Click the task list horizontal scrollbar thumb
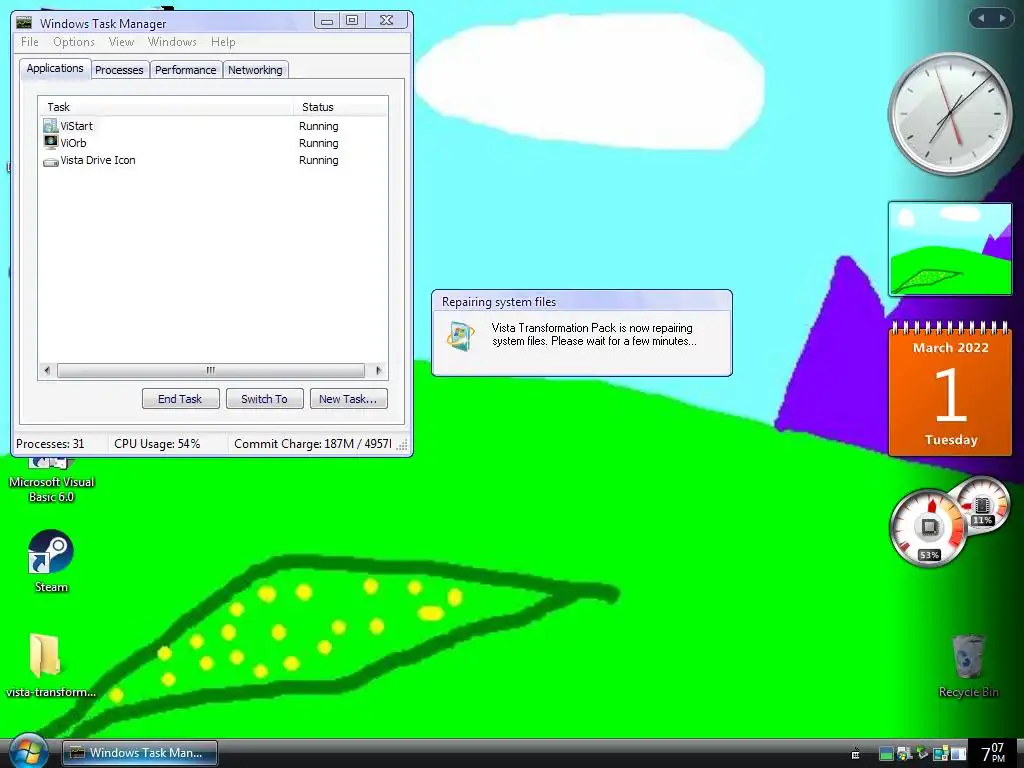 coord(210,370)
